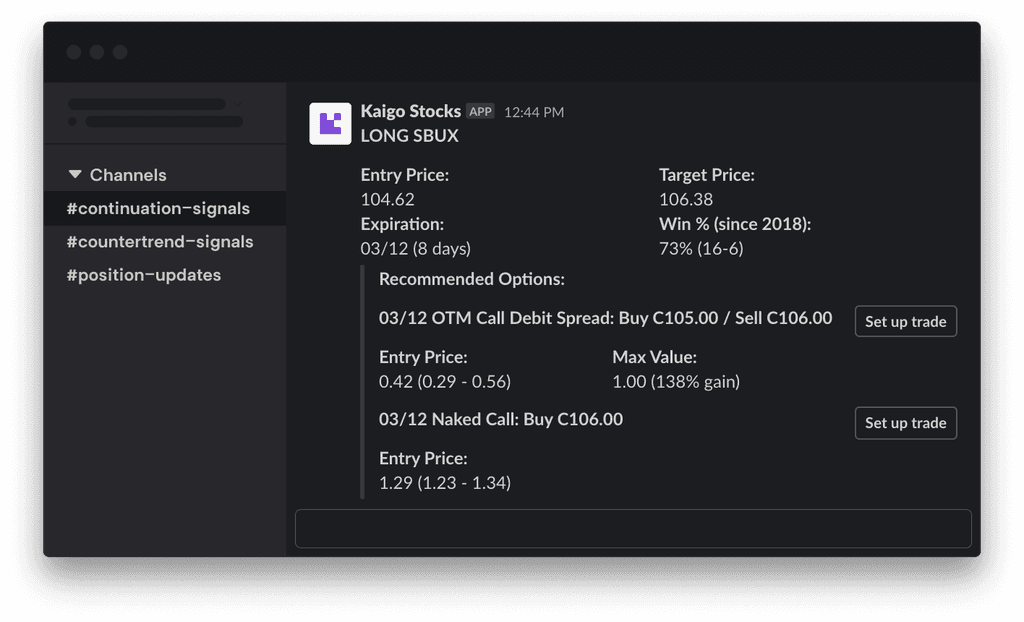Open the Kaigo Stocks sender name

(x=410, y=111)
